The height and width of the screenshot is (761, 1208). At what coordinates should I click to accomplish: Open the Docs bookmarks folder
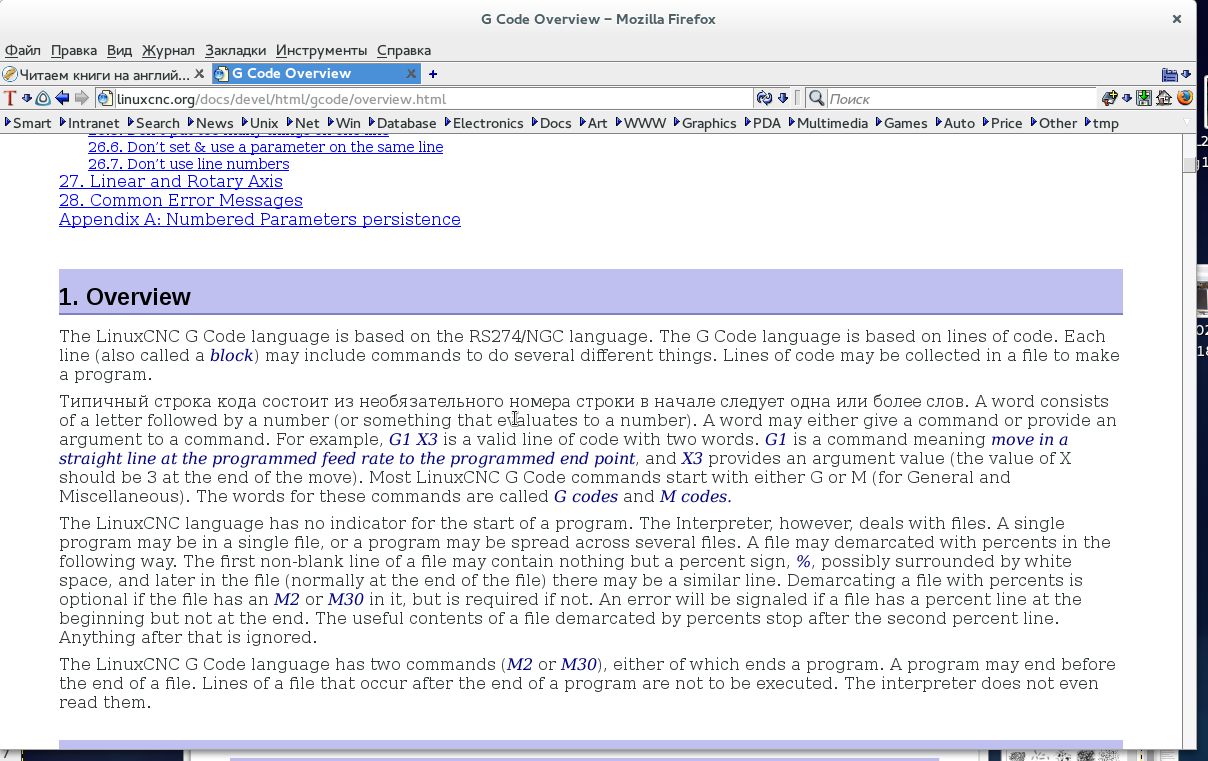pos(550,123)
